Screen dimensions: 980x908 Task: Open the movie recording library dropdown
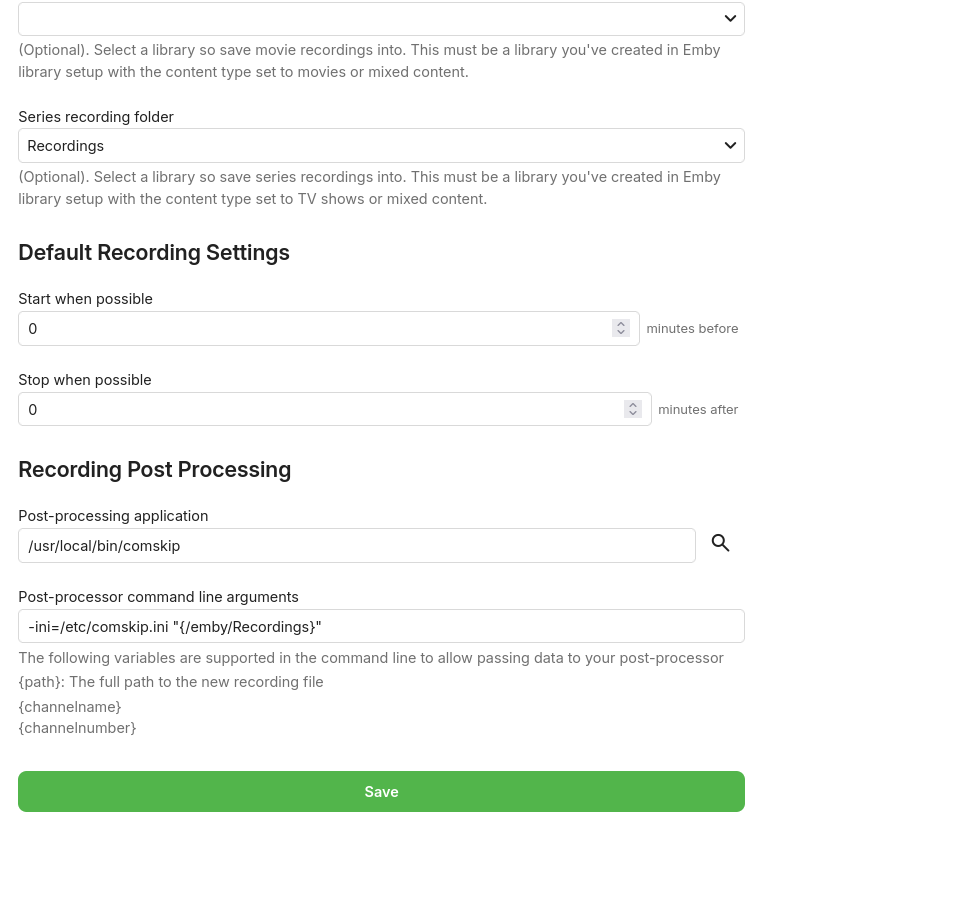(381, 18)
